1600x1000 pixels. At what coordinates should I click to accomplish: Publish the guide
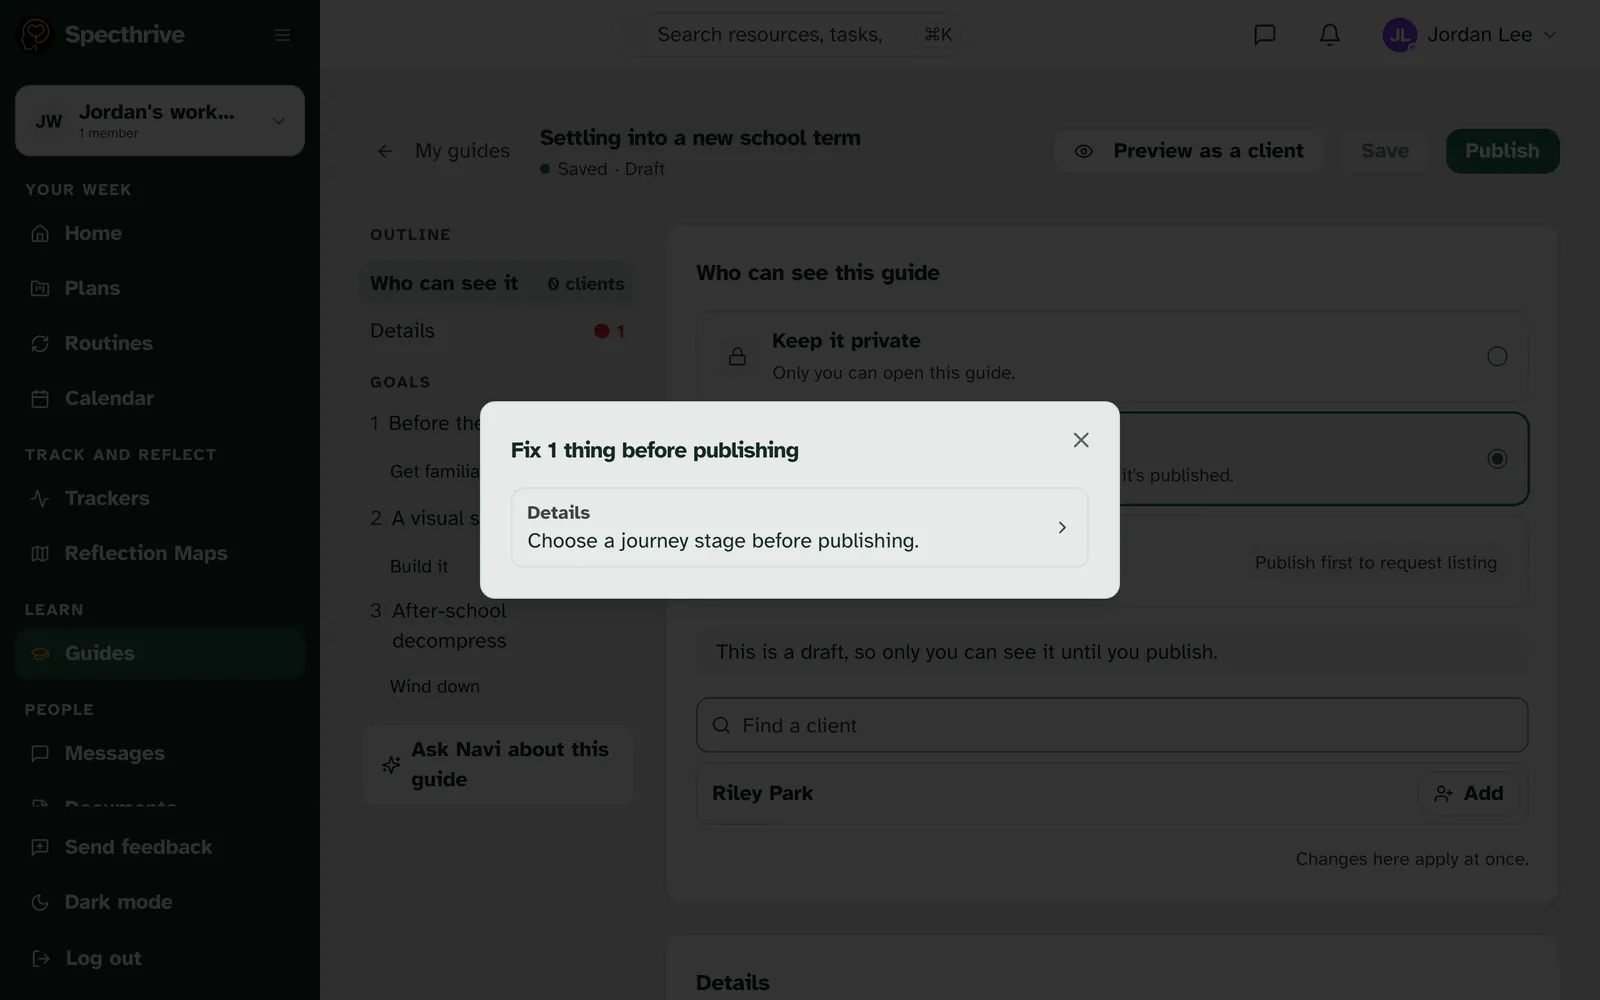click(x=1502, y=151)
